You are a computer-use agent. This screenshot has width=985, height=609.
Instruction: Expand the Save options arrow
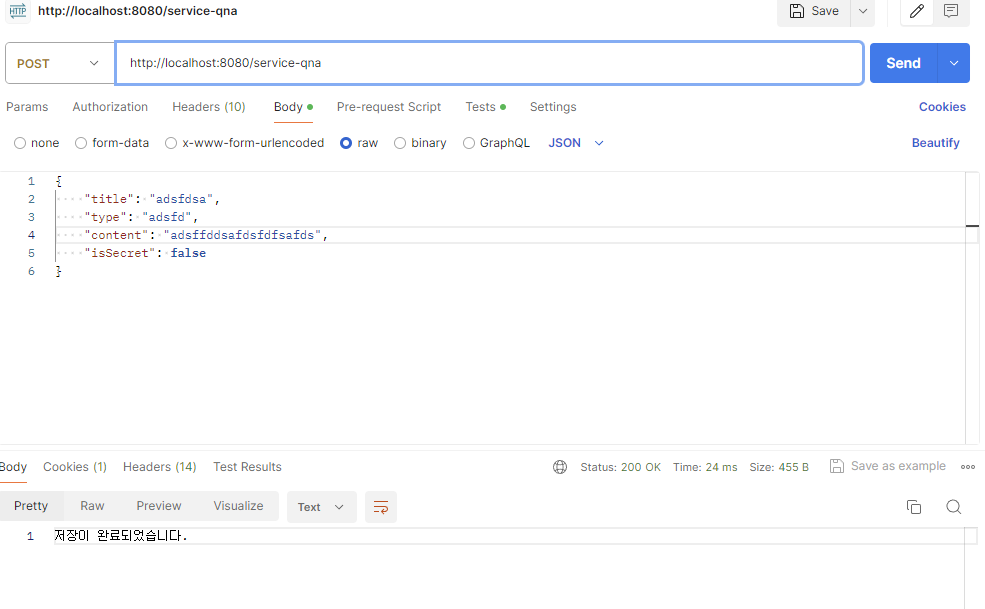863,11
